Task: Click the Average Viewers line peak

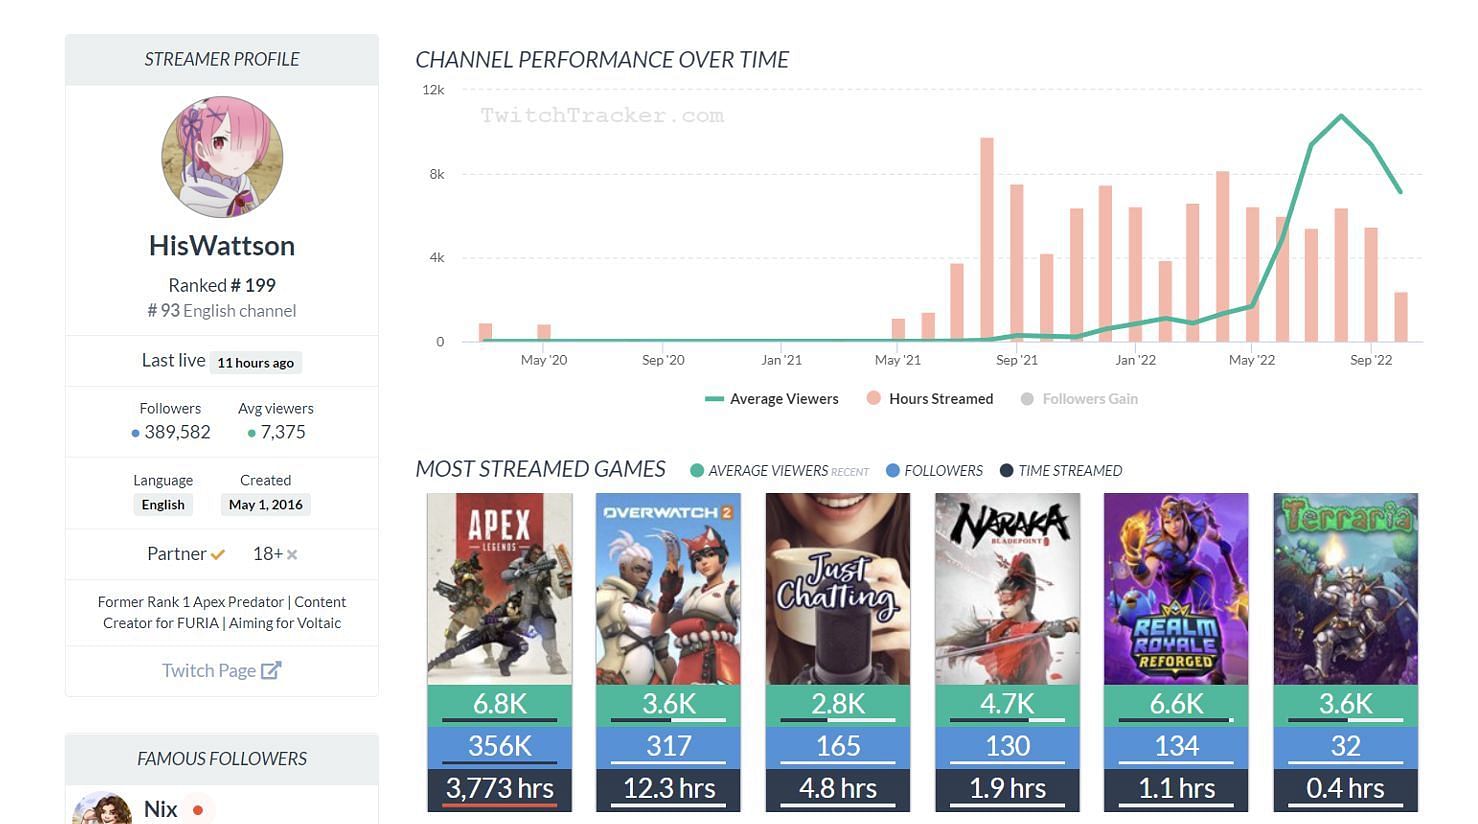Action: click(x=1341, y=117)
